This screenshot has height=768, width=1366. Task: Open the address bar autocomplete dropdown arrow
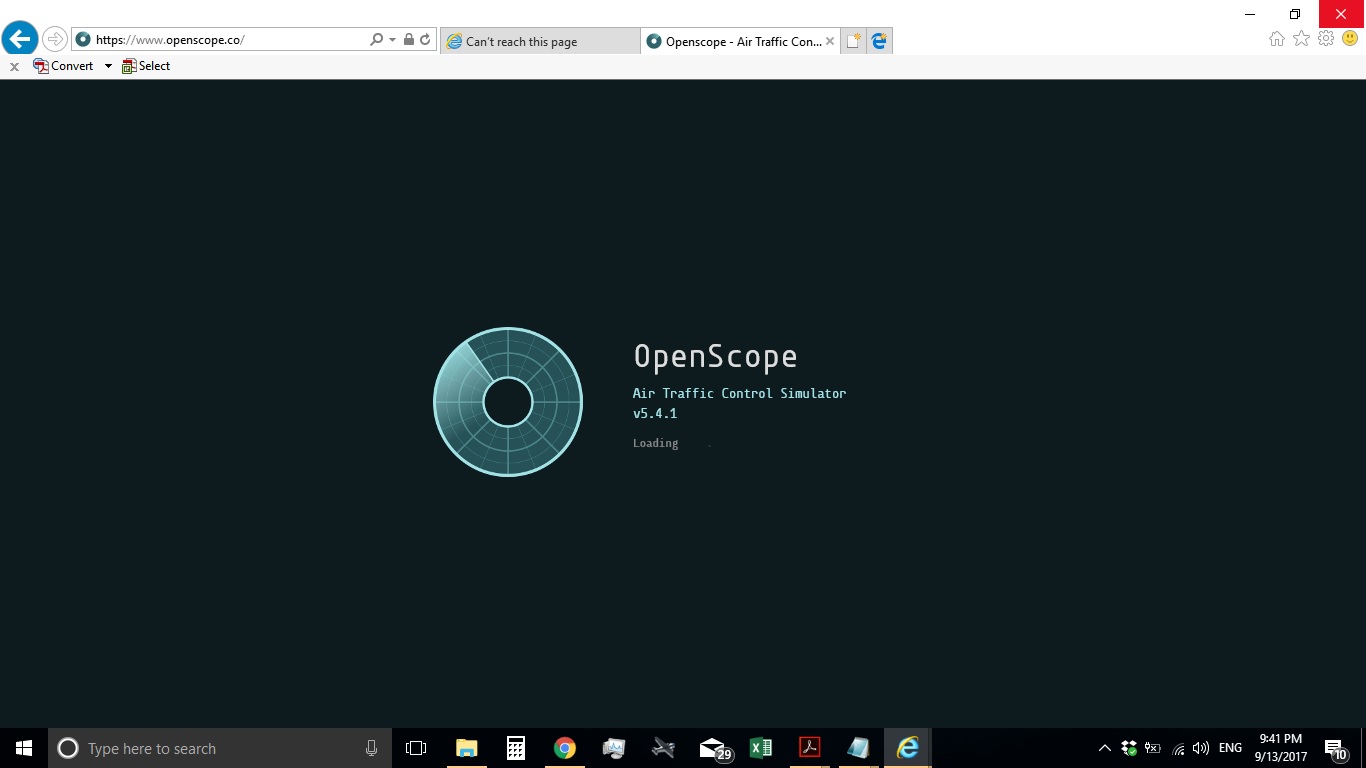391,39
